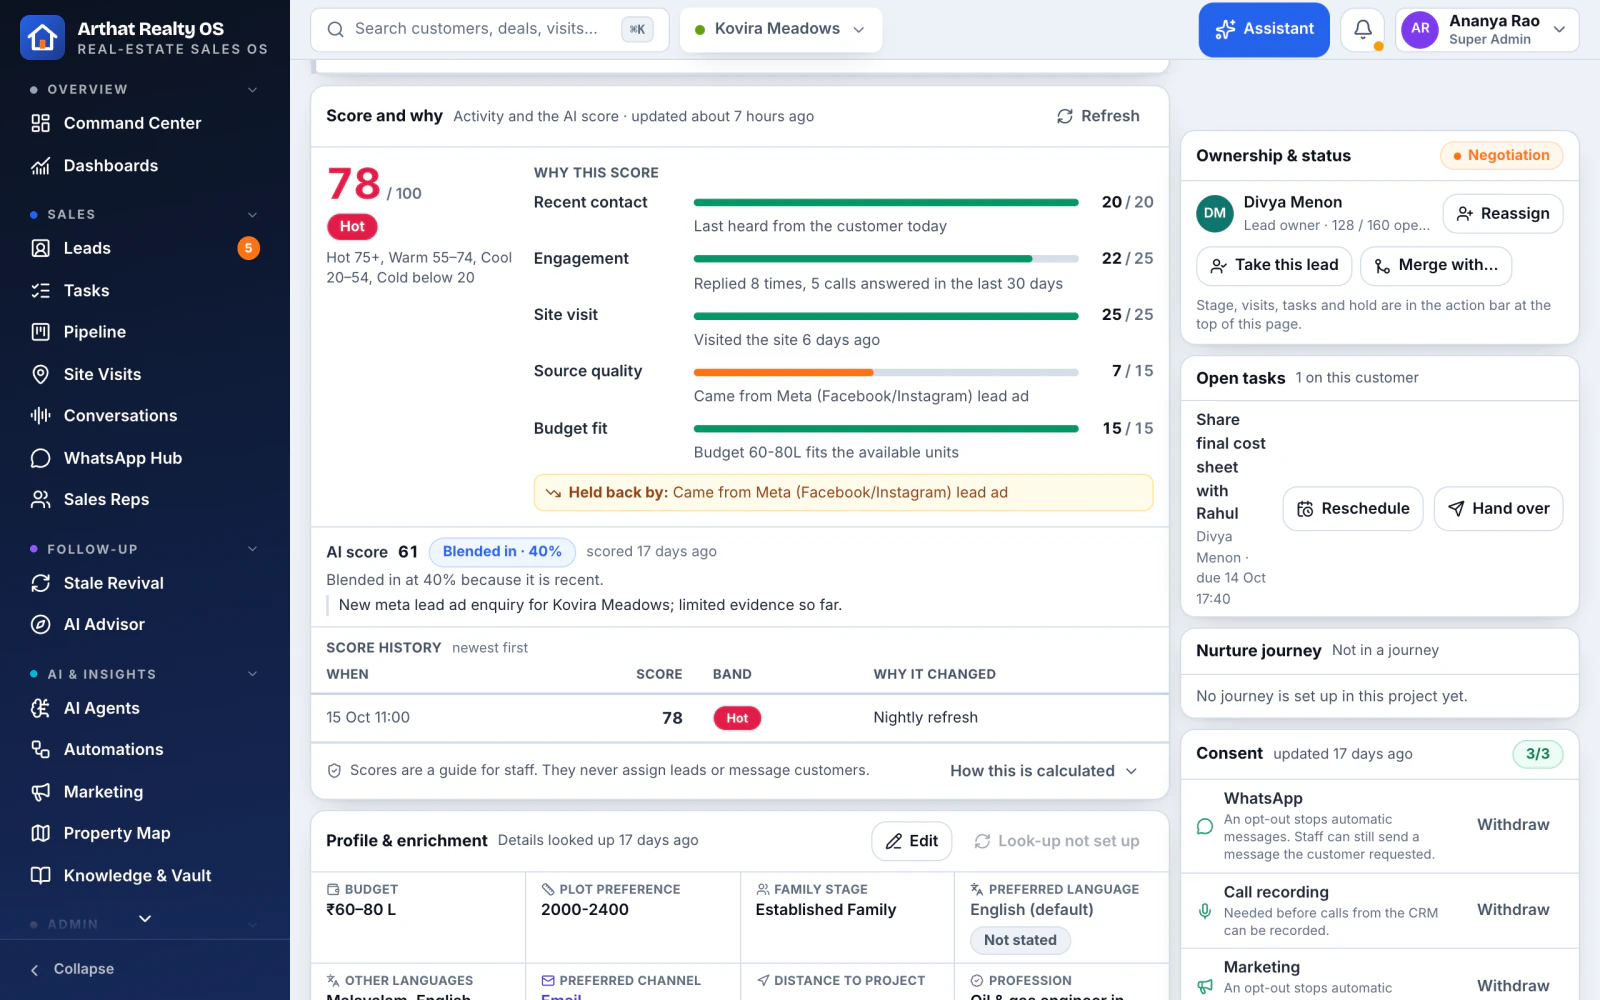Click the Leads contact icon
The width and height of the screenshot is (1600, 1000).
point(40,248)
